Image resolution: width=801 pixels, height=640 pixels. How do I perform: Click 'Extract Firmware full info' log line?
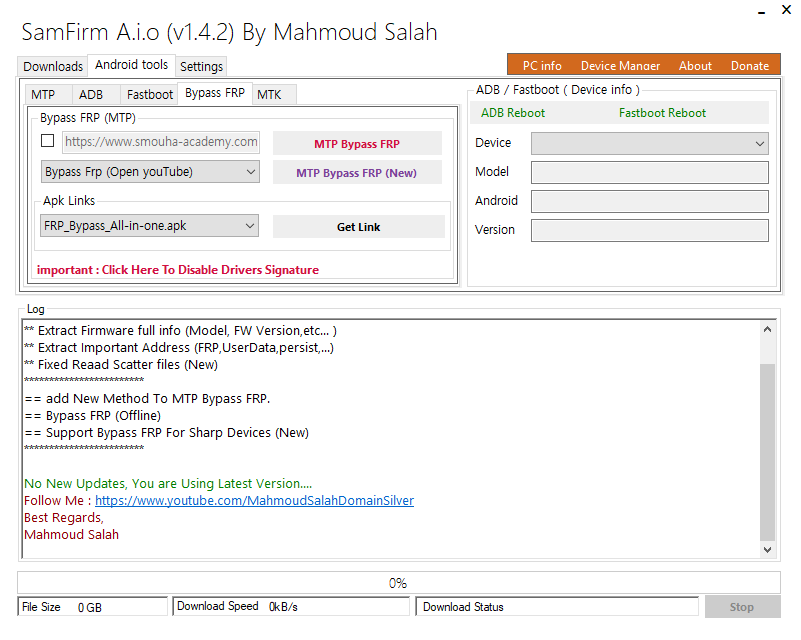coord(180,330)
